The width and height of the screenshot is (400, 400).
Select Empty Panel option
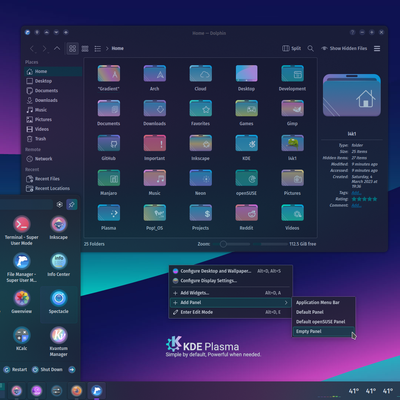coord(324,332)
